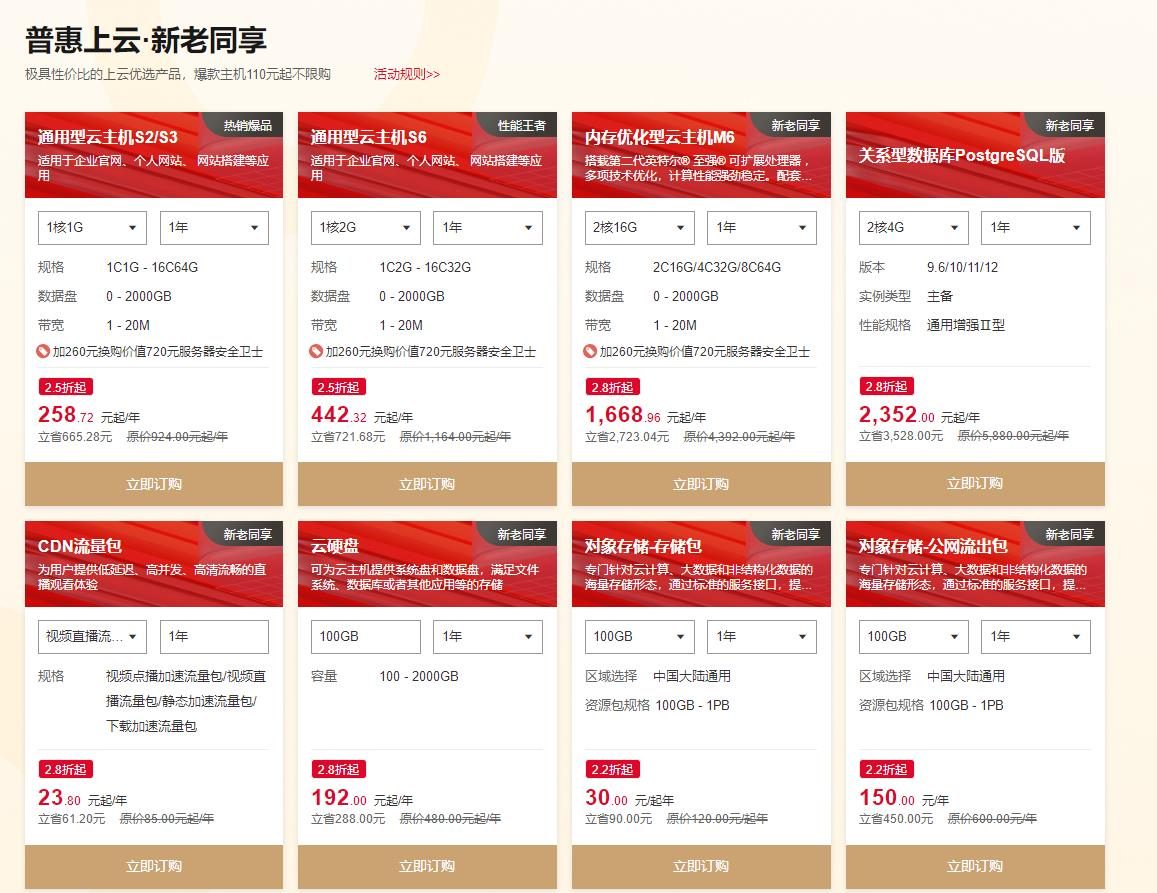Image resolution: width=1157 pixels, height=893 pixels.
Task: Click 性能王者 tag on S6 card
Action: tap(522, 125)
